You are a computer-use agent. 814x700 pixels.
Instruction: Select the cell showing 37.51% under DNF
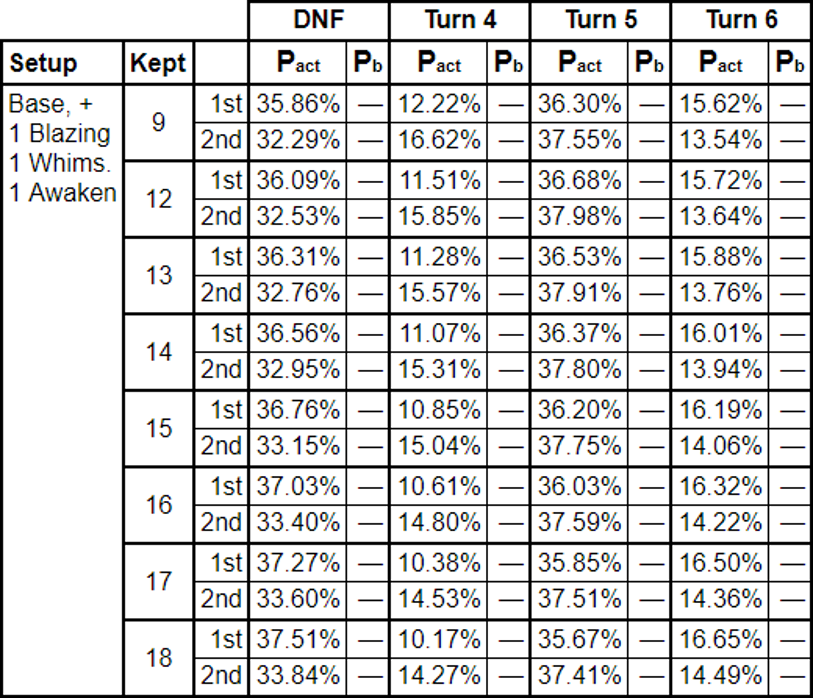297,639
